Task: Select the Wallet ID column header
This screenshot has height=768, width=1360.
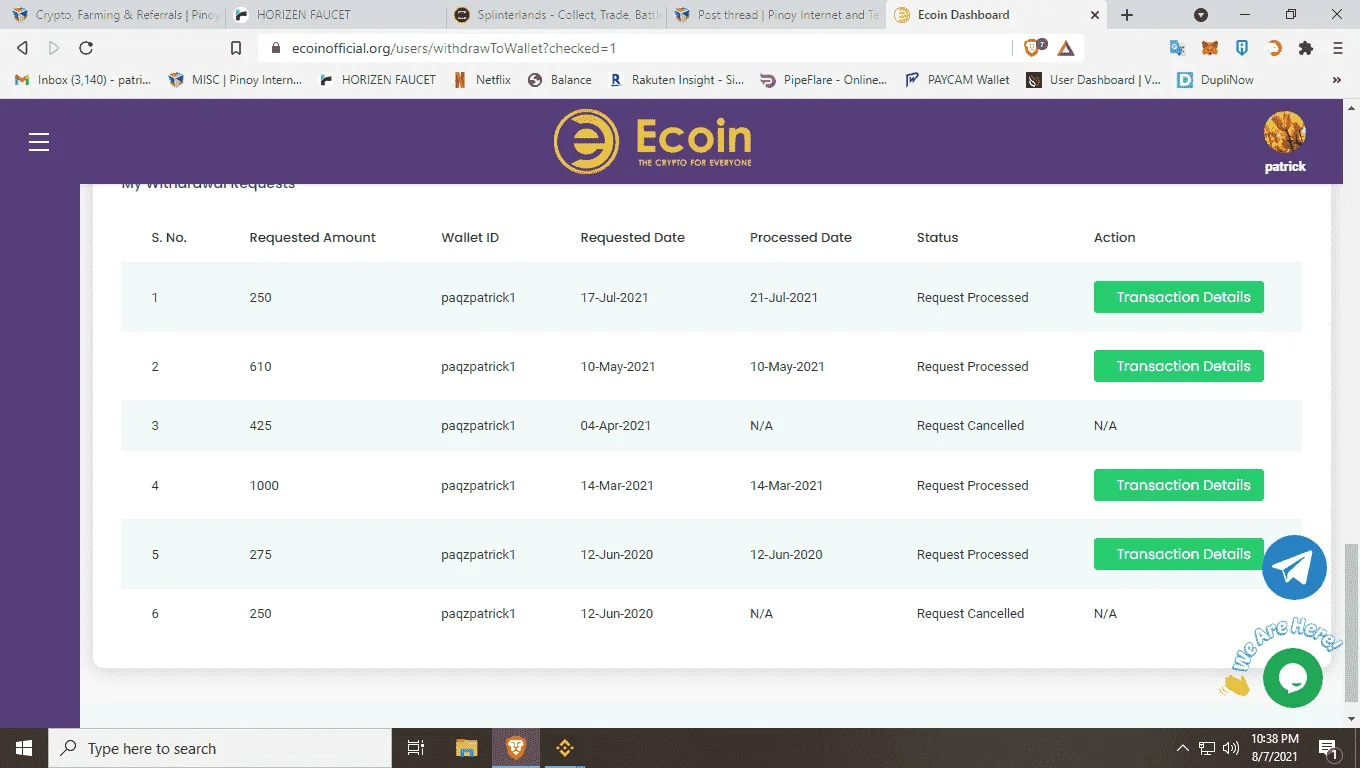Action: 469,237
